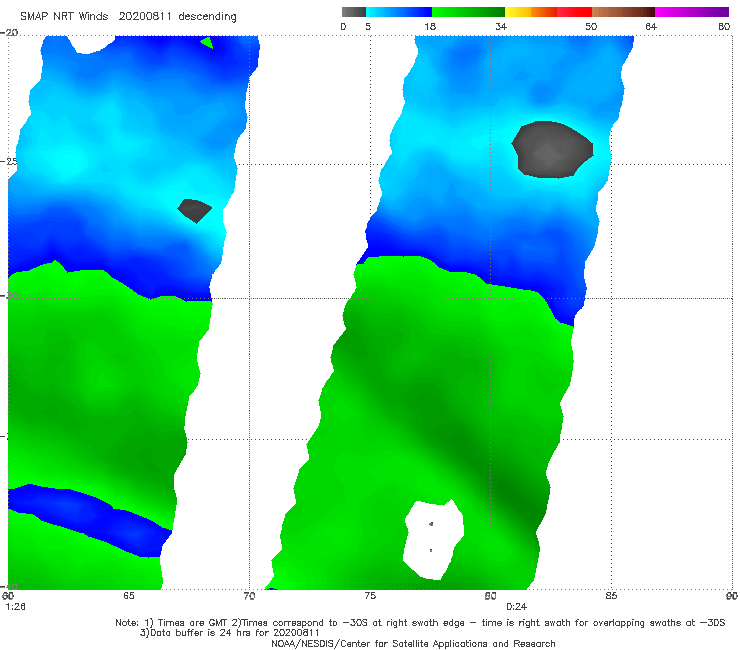The image size is (740, 650).
Task: Click latitude axis label '-30'
Action: pos(10,295)
